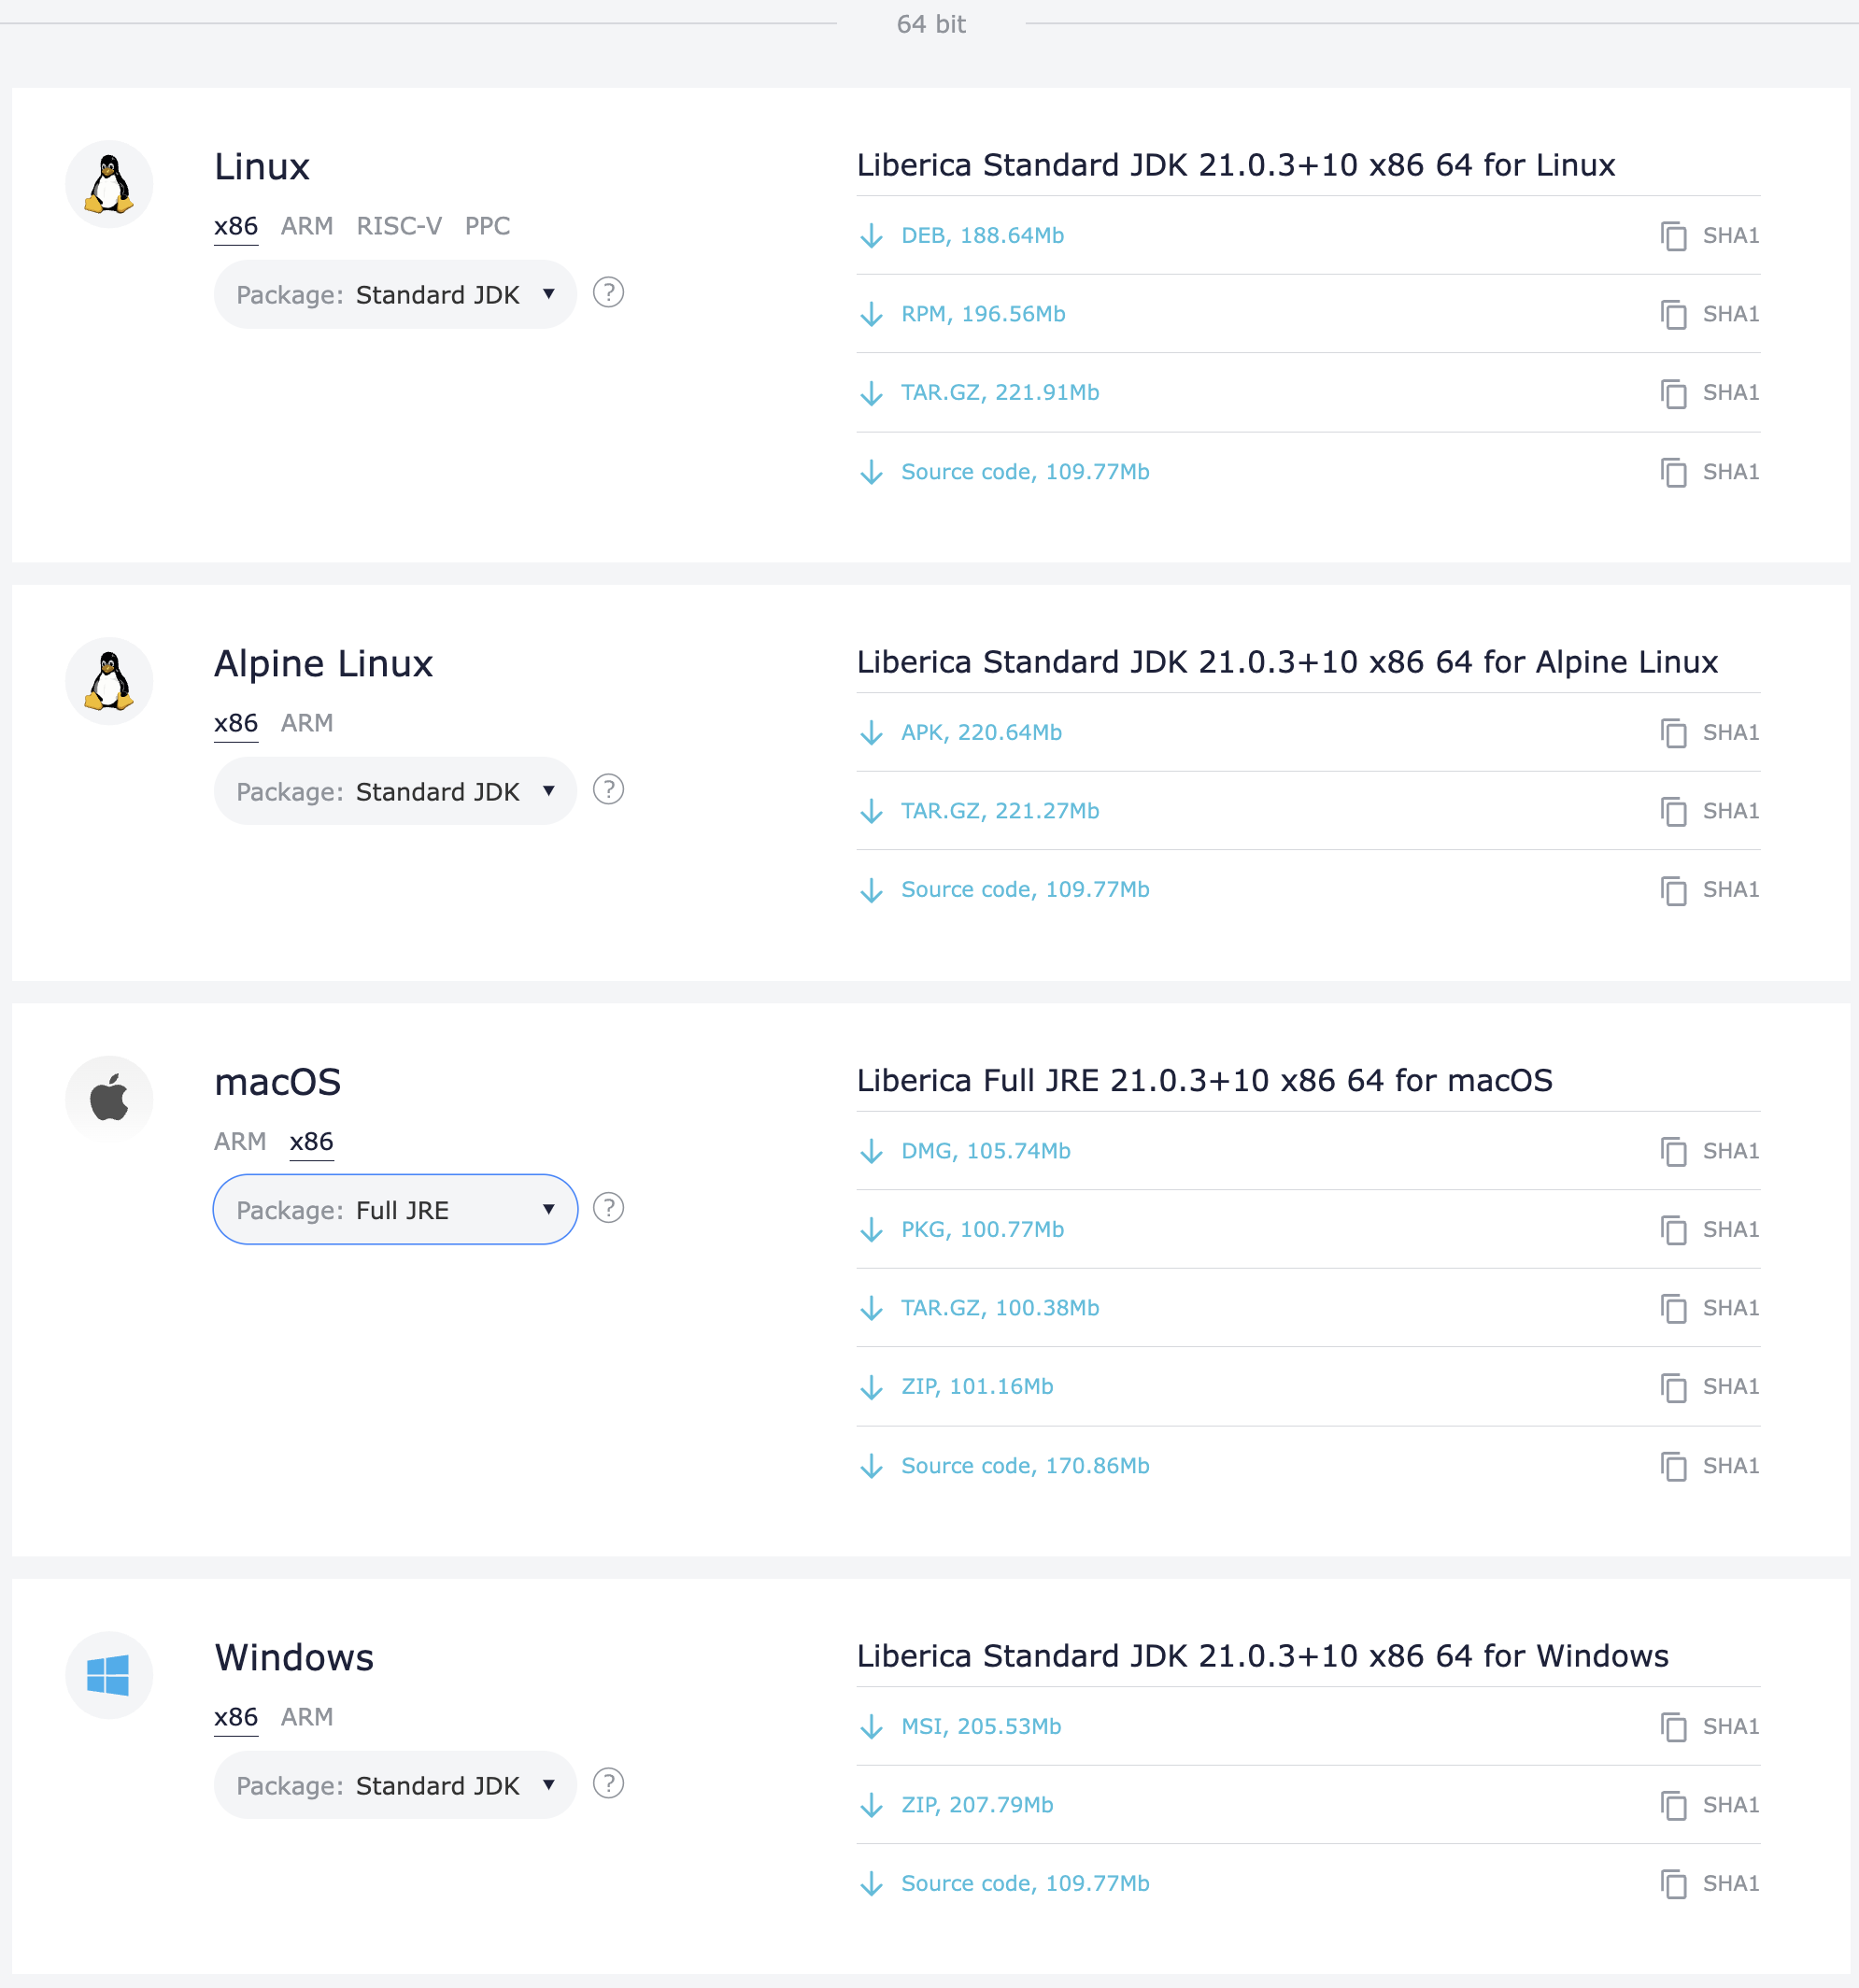The image size is (1859, 1988).
Task: Copy SHA1 for Linux DEB package
Action: point(1709,236)
